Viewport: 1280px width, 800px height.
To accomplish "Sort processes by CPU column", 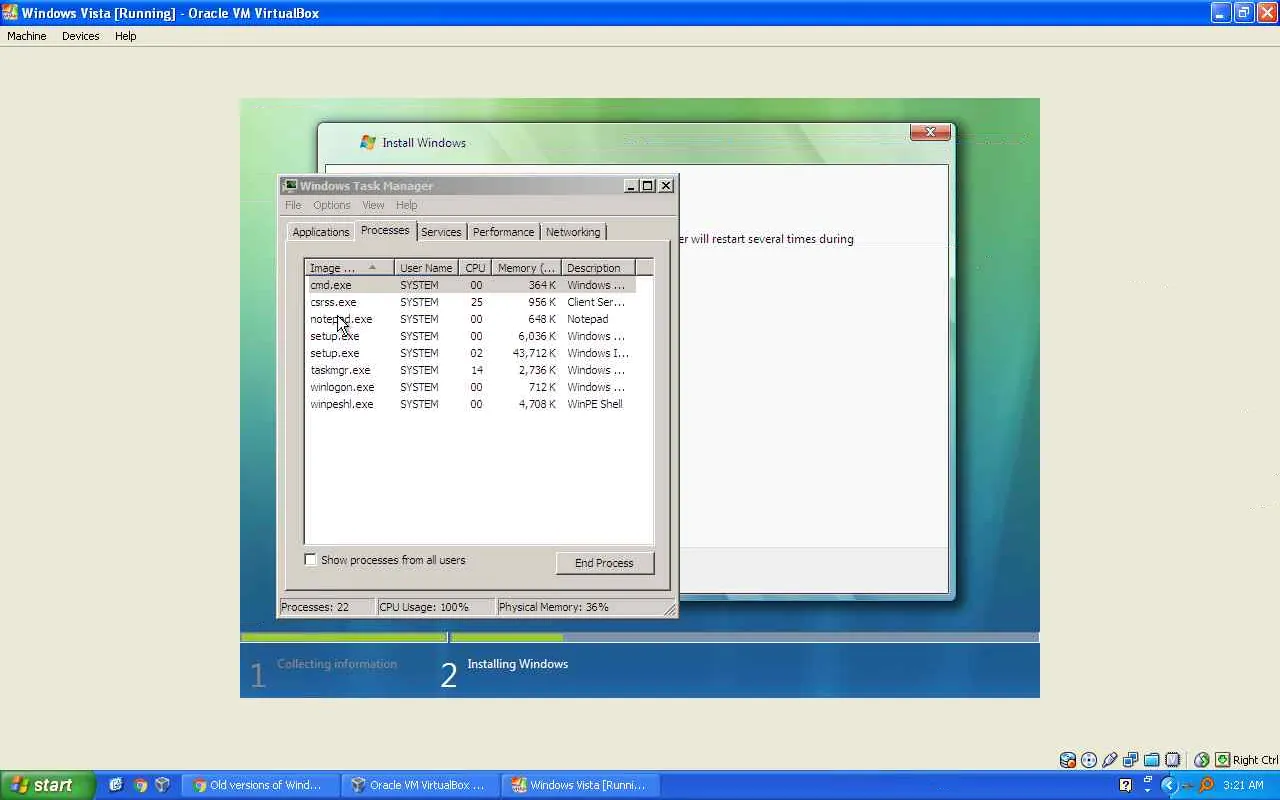I will (x=475, y=268).
